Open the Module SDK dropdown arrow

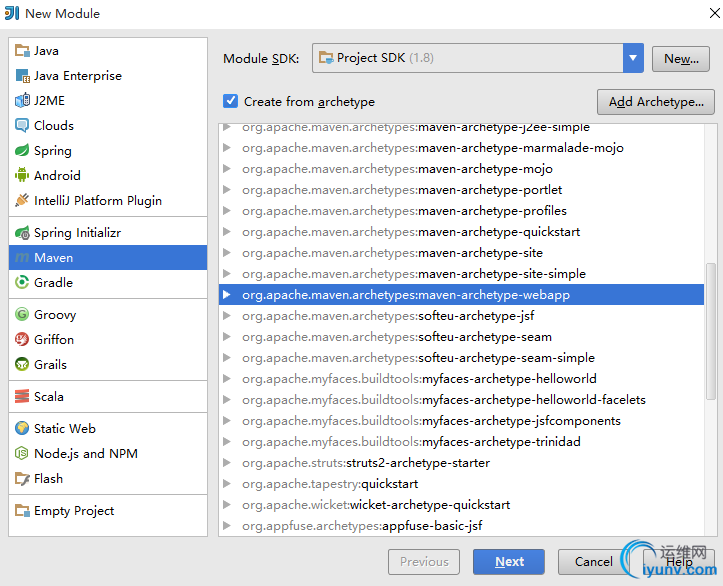(633, 58)
